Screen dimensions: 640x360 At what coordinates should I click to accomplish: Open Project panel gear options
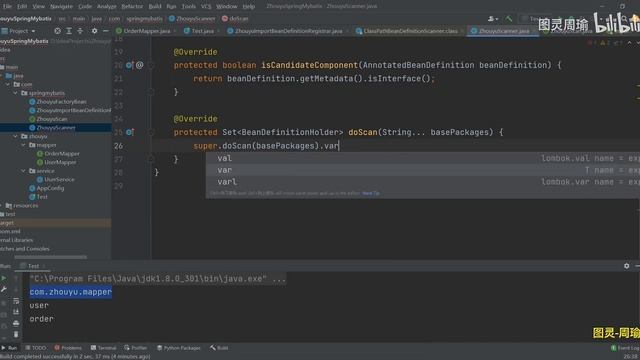coord(94,31)
